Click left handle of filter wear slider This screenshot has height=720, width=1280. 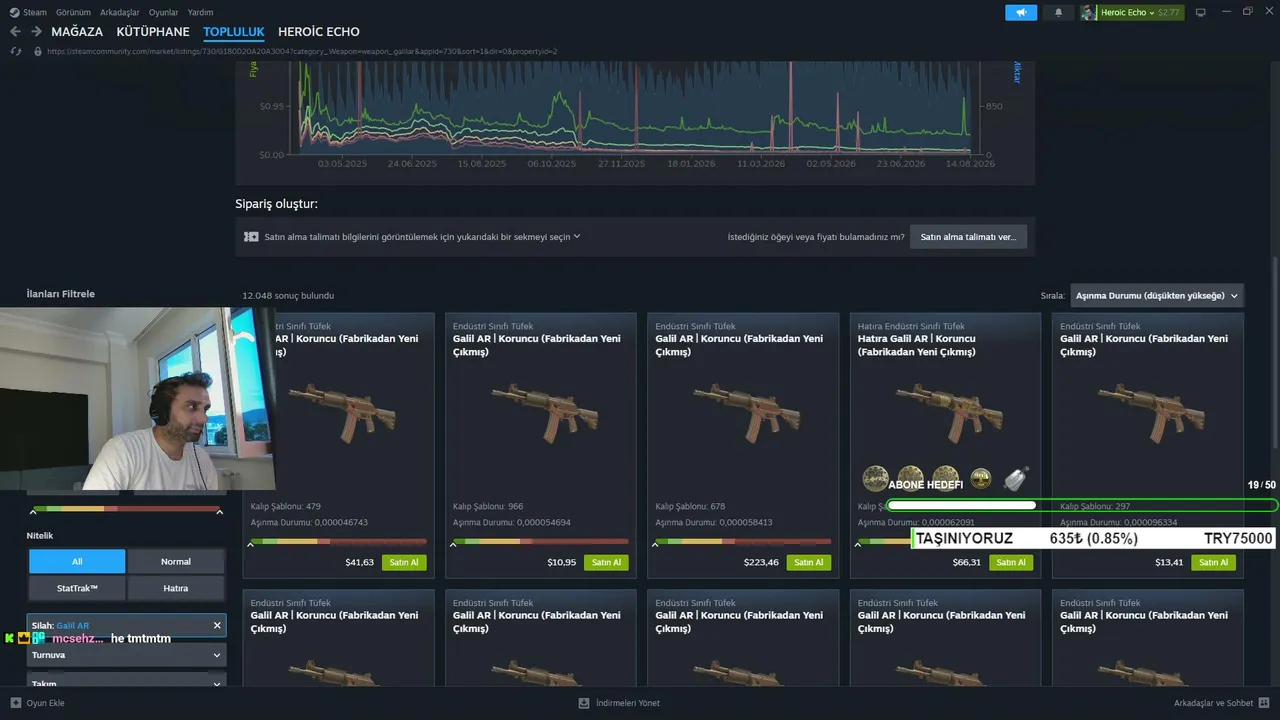point(33,512)
